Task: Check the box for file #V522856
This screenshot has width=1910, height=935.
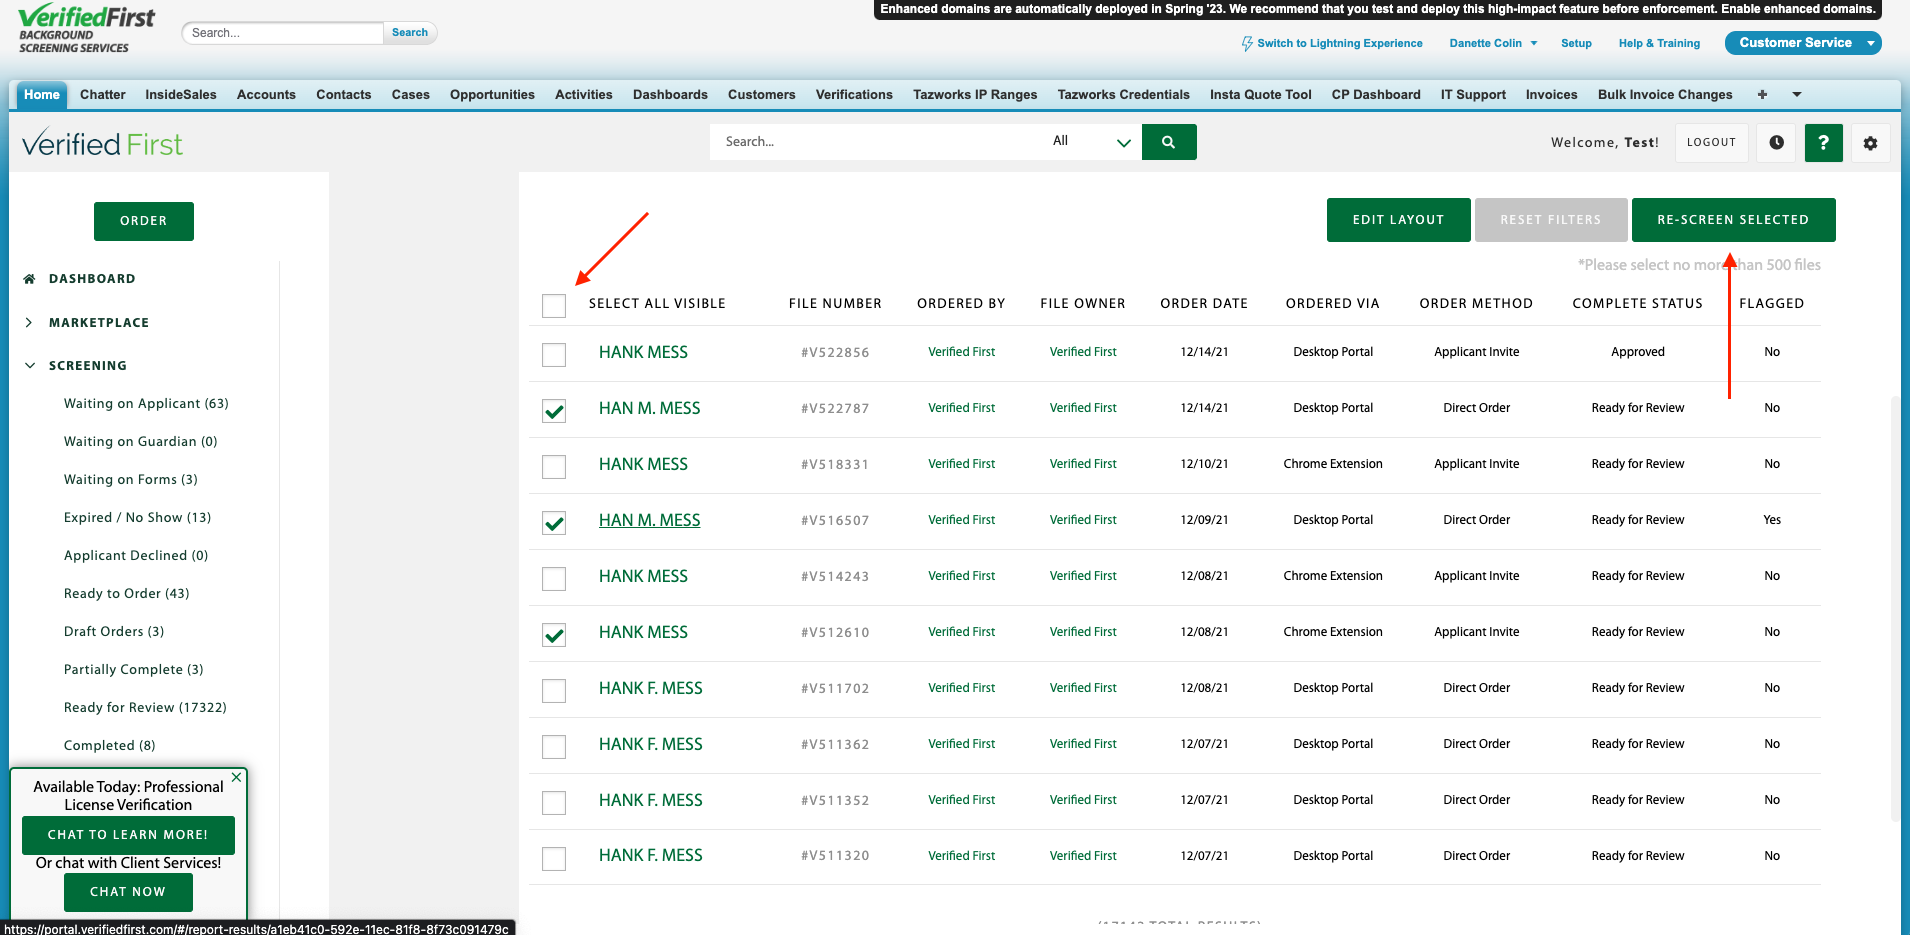Action: (x=554, y=354)
